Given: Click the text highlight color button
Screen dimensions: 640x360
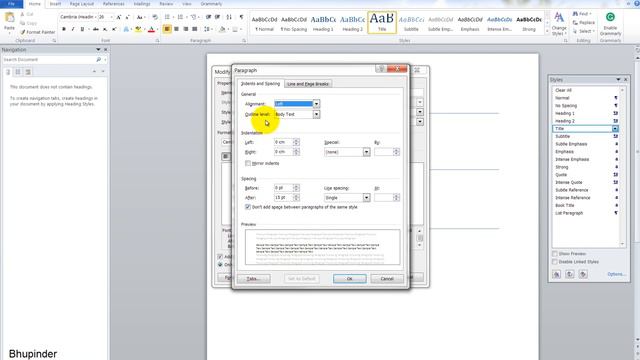Looking at the screenshot, I should point(138,29).
